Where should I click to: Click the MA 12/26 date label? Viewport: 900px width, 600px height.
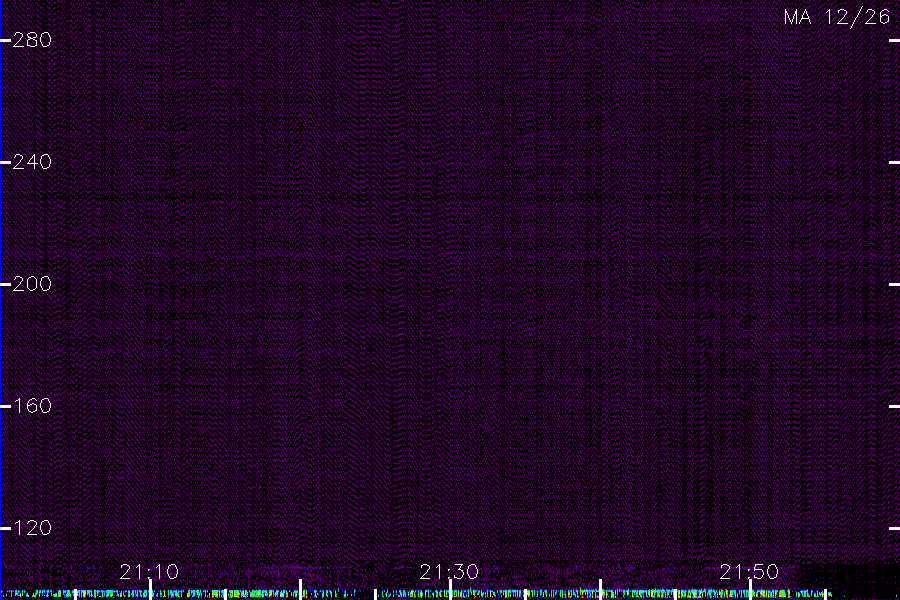(x=837, y=17)
